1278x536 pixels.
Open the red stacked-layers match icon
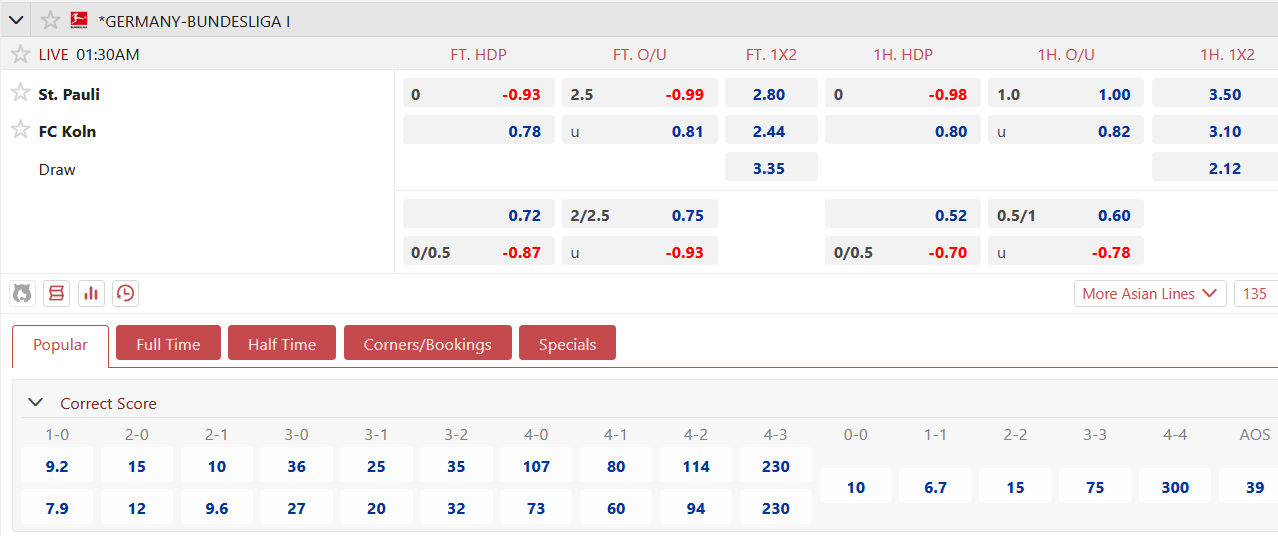click(x=56, y=293)
